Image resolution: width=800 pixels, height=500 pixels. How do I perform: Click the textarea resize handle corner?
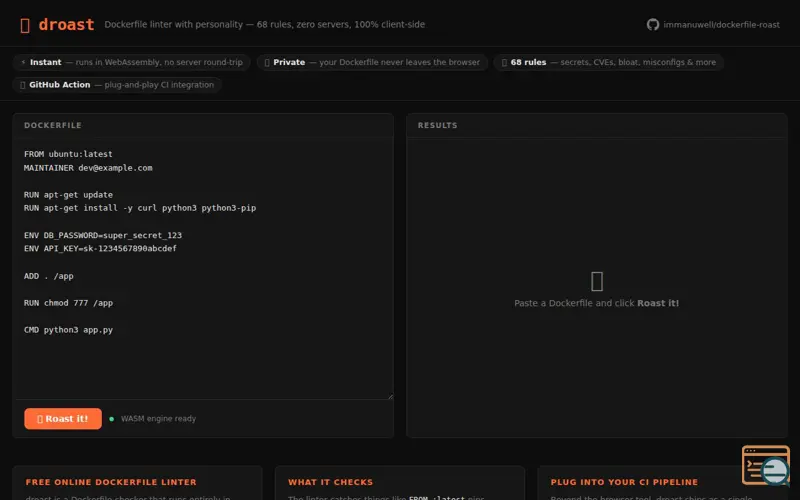390,396
